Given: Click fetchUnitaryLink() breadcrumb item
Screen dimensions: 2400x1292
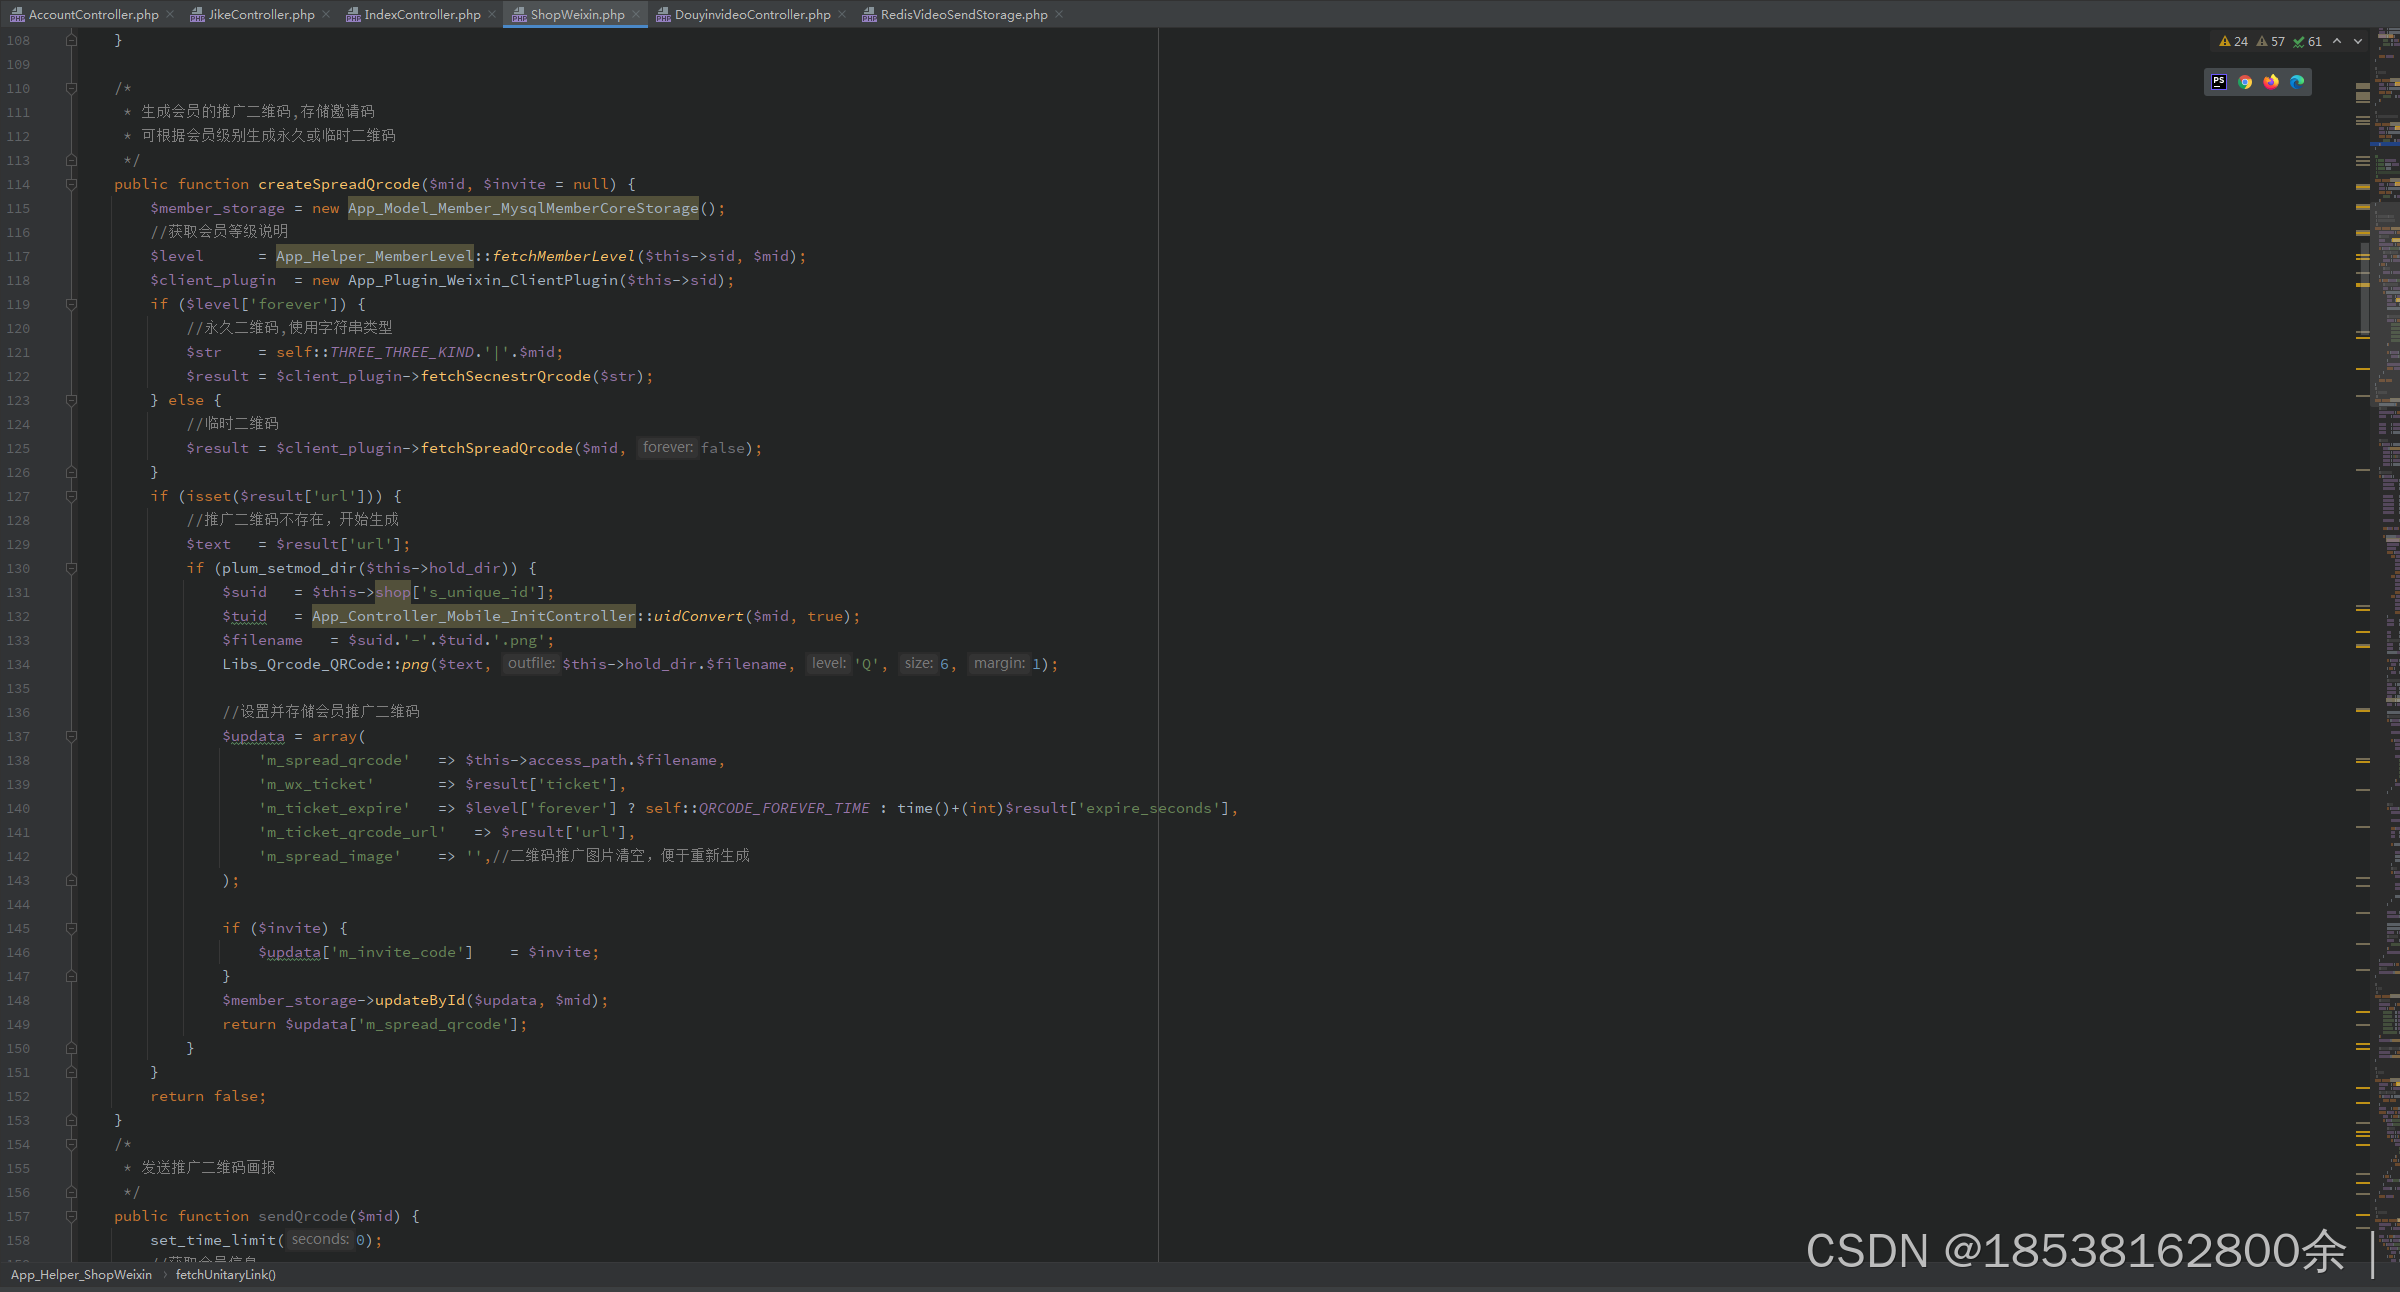Looking at the screenshot, I should click(x=225, y=1274).
